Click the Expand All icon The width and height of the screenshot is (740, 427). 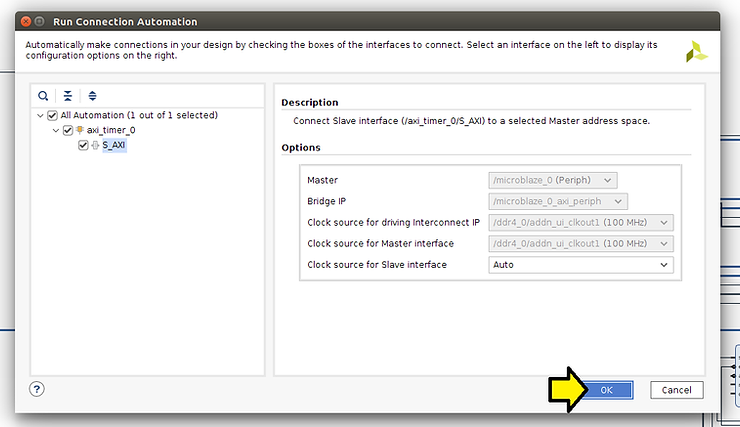92,96
